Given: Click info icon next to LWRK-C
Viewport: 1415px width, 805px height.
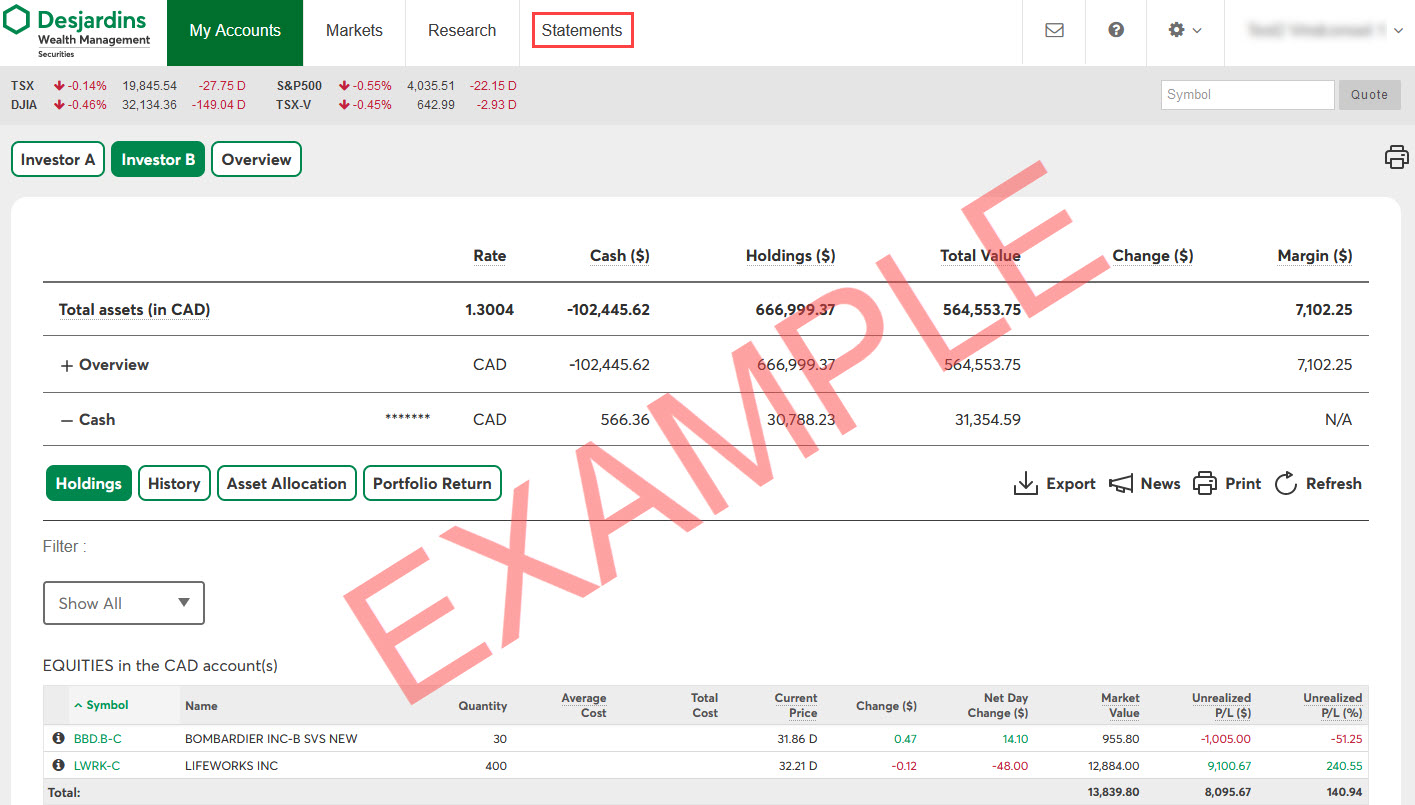Looking at the screenshot, I should click(58, 765).
